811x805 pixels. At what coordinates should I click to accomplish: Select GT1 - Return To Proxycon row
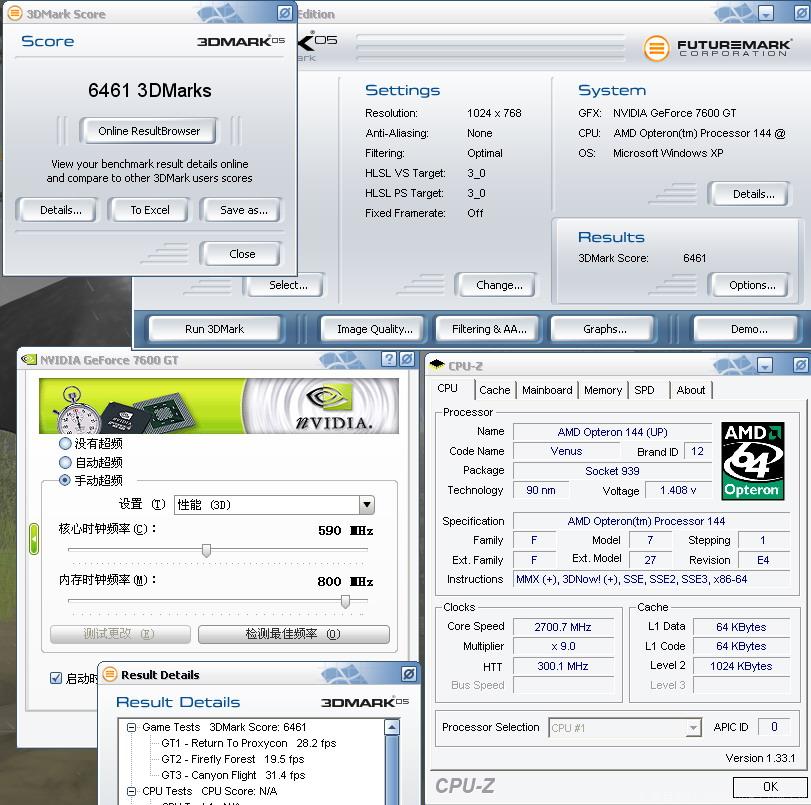click(248, 743)
